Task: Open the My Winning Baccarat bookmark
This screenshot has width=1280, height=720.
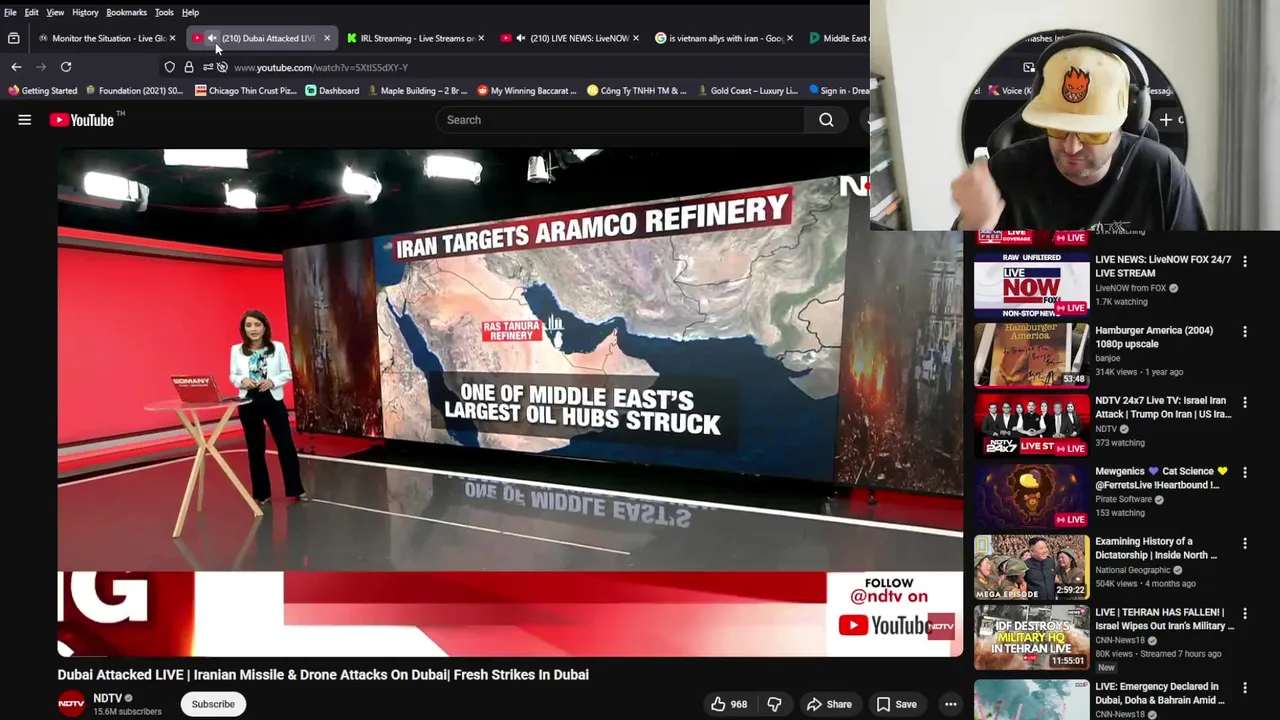Action: [527, 91]
